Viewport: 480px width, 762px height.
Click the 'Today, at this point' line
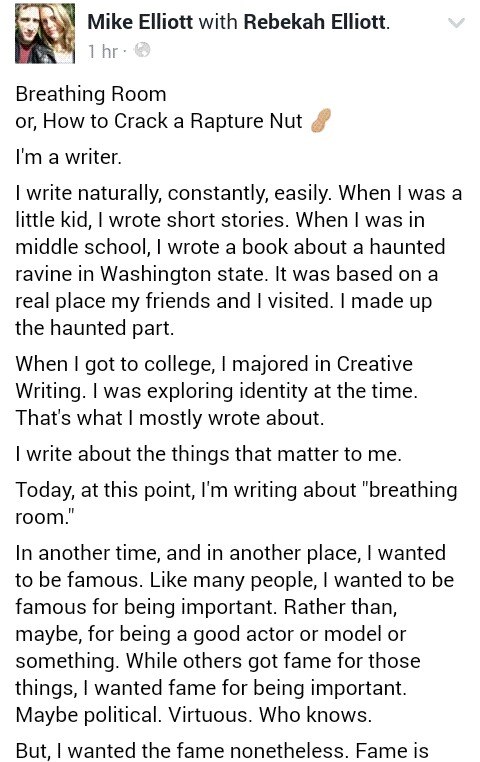coord(236,490)
